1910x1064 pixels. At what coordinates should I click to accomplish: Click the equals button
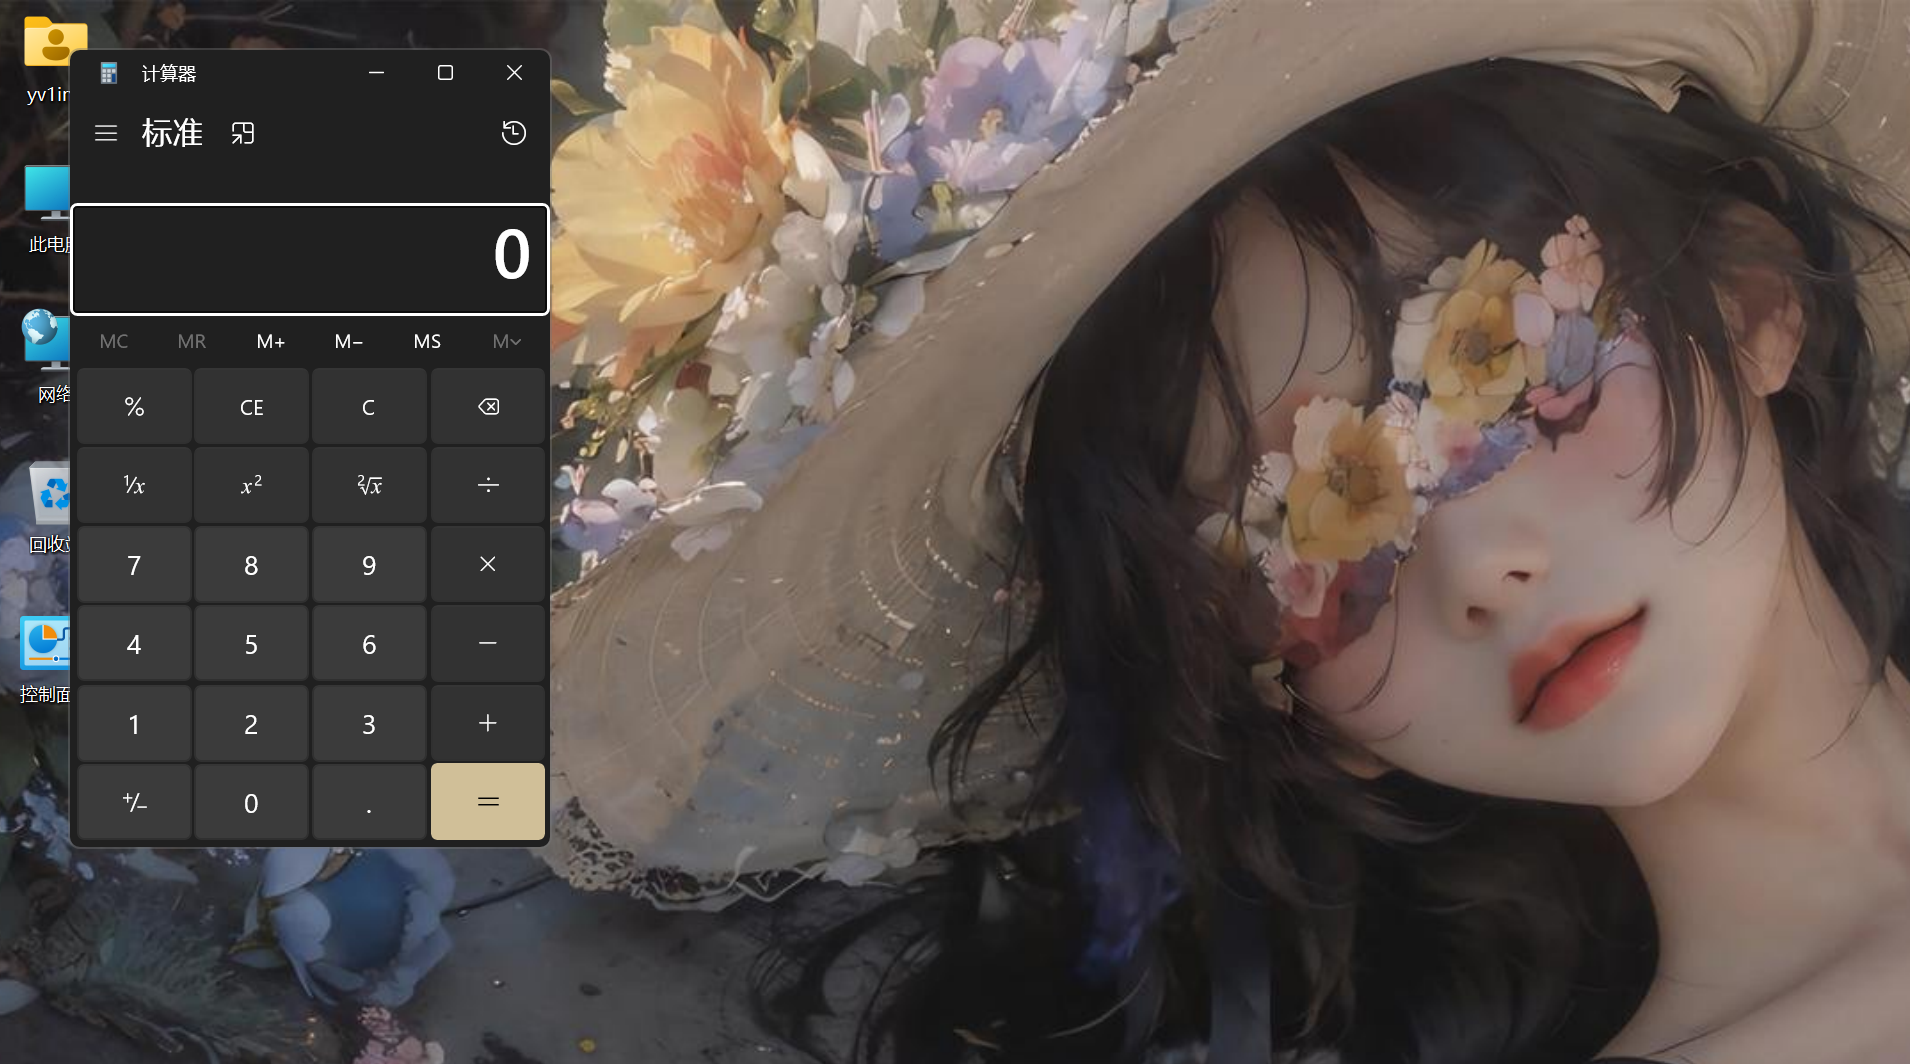click(487, 802)
